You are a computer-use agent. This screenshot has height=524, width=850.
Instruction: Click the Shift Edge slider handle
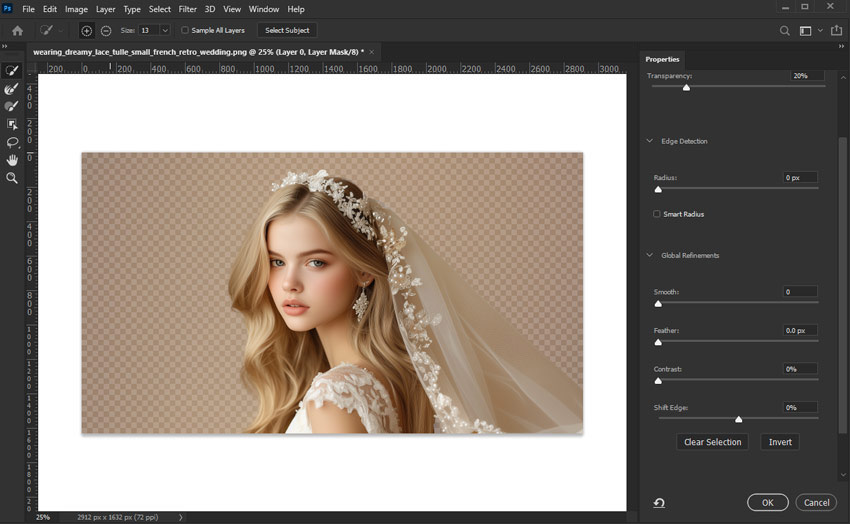point(738,419)
